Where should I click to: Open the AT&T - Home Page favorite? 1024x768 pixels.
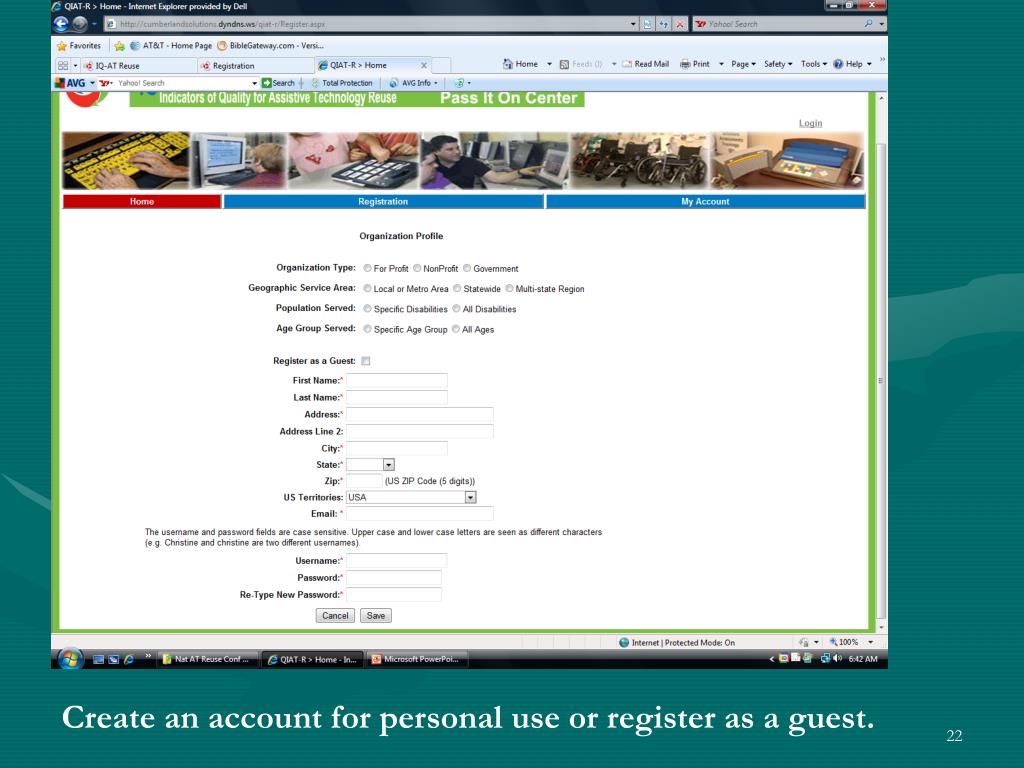coord(171,46)
